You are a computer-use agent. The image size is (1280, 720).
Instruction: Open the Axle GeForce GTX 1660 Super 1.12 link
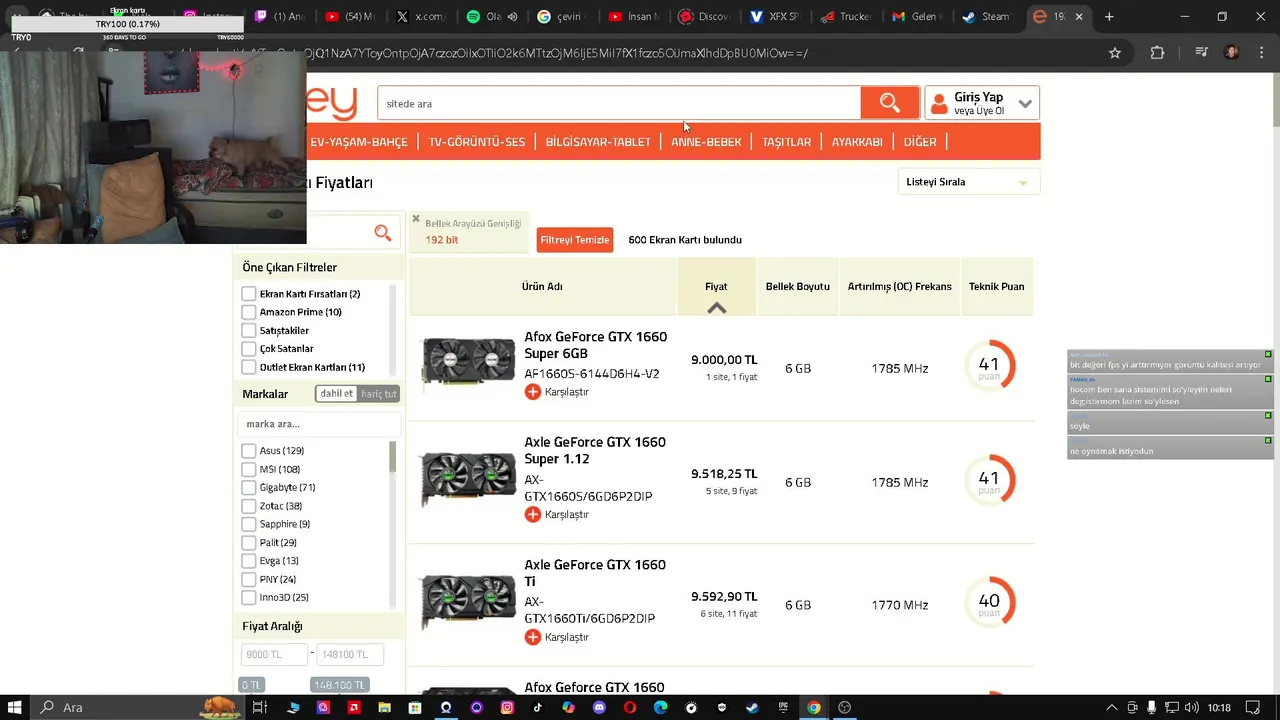pos(595,450)
